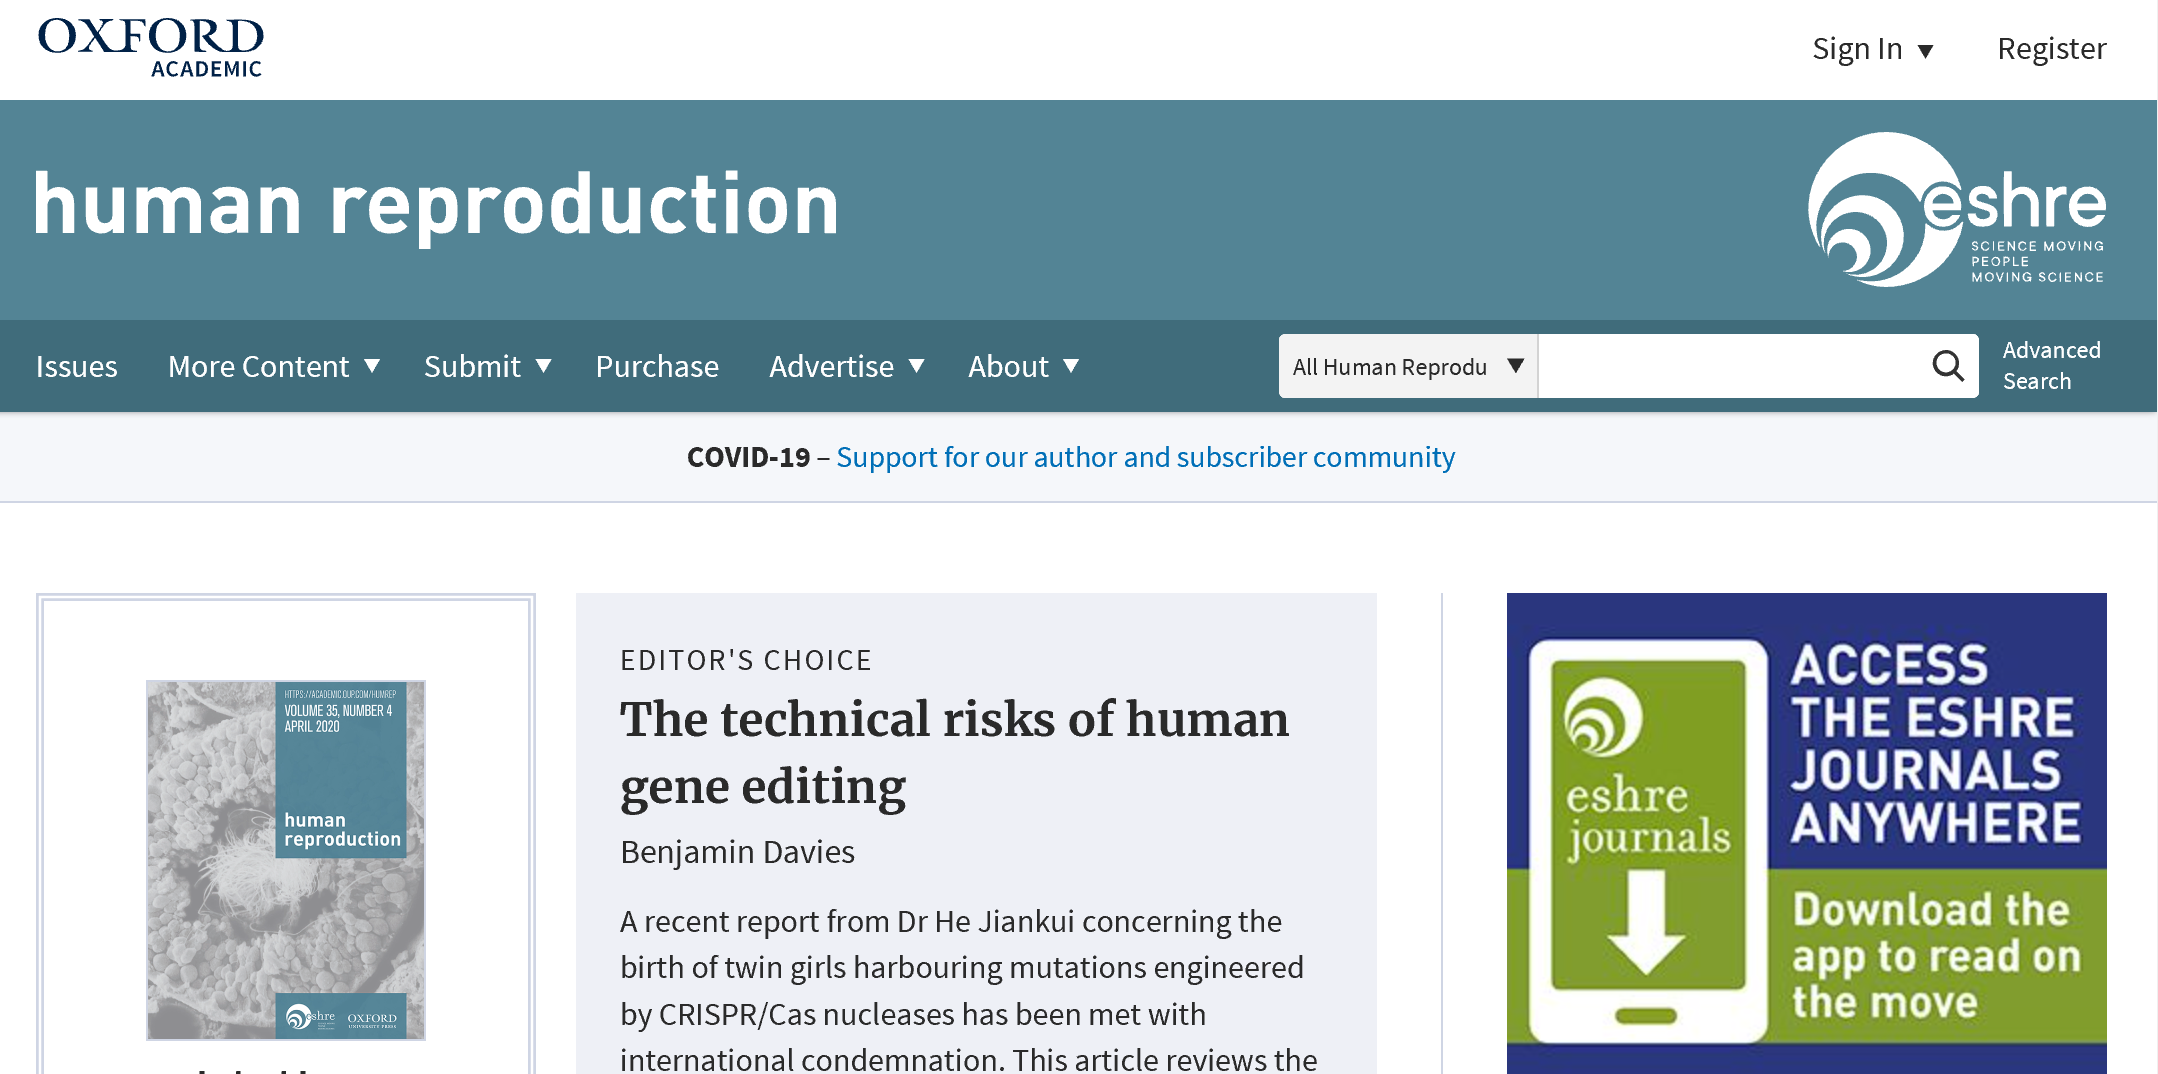
Task: Open the Issues menu item
Action: click(x=77, y=366)
